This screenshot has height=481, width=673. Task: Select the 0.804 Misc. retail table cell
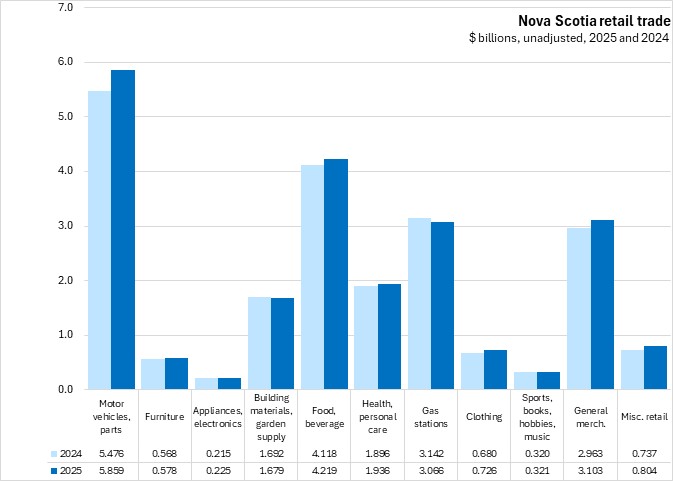tap(642, 470)
